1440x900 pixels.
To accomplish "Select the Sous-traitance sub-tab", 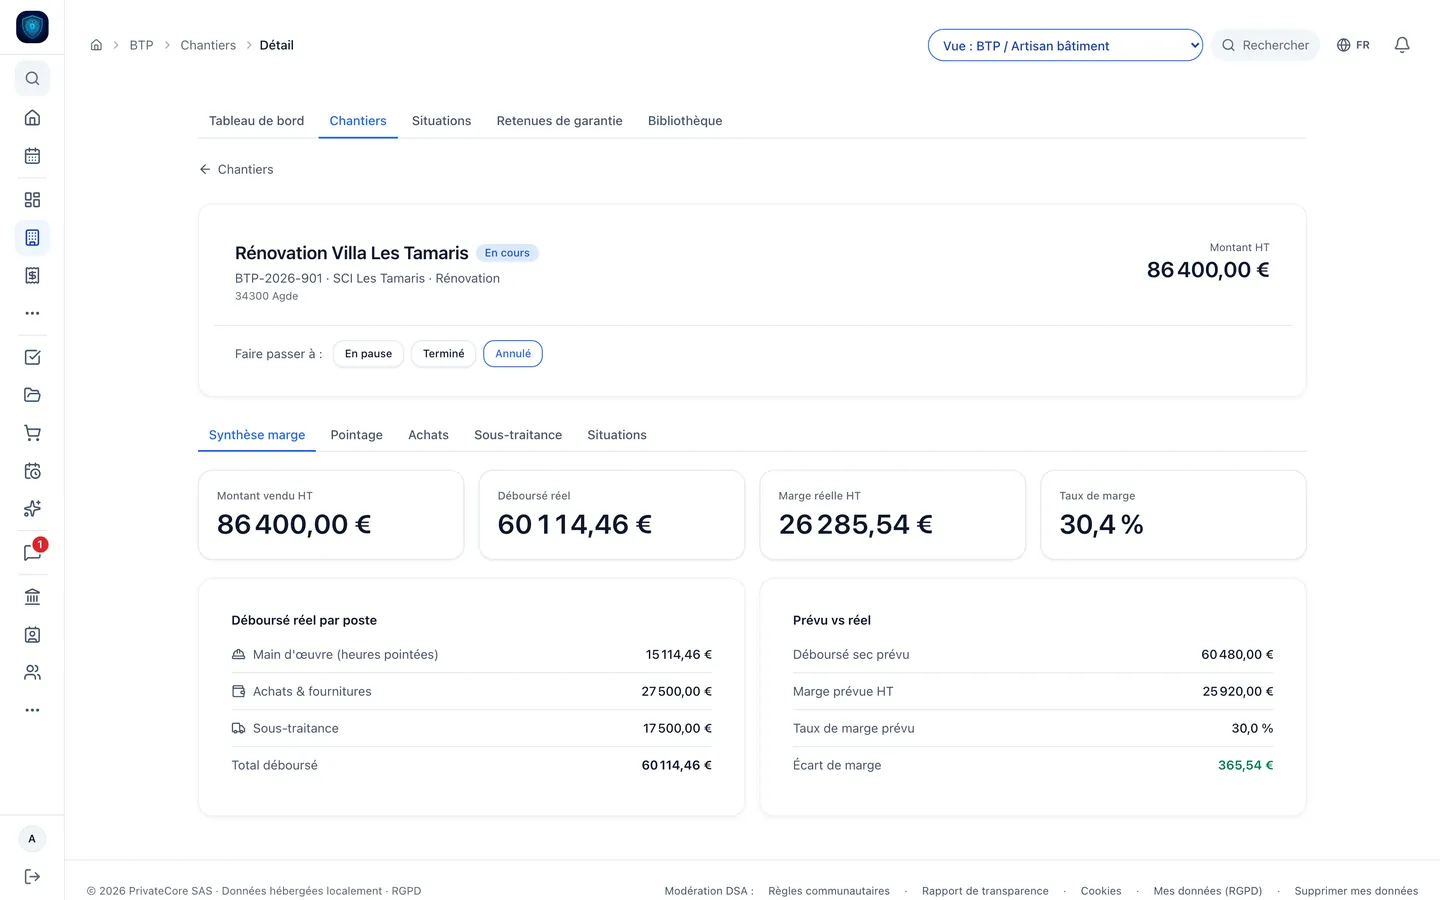I will tap(518, 435).
